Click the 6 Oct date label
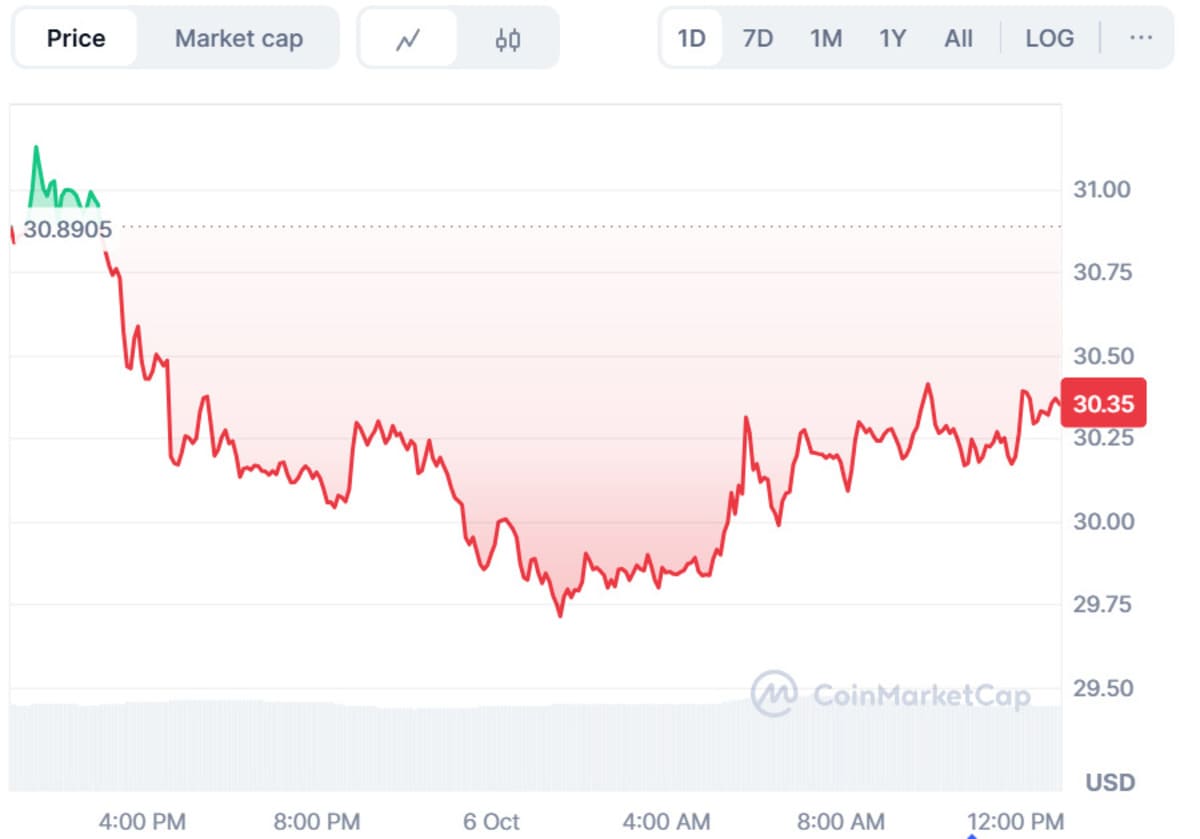 491,822
